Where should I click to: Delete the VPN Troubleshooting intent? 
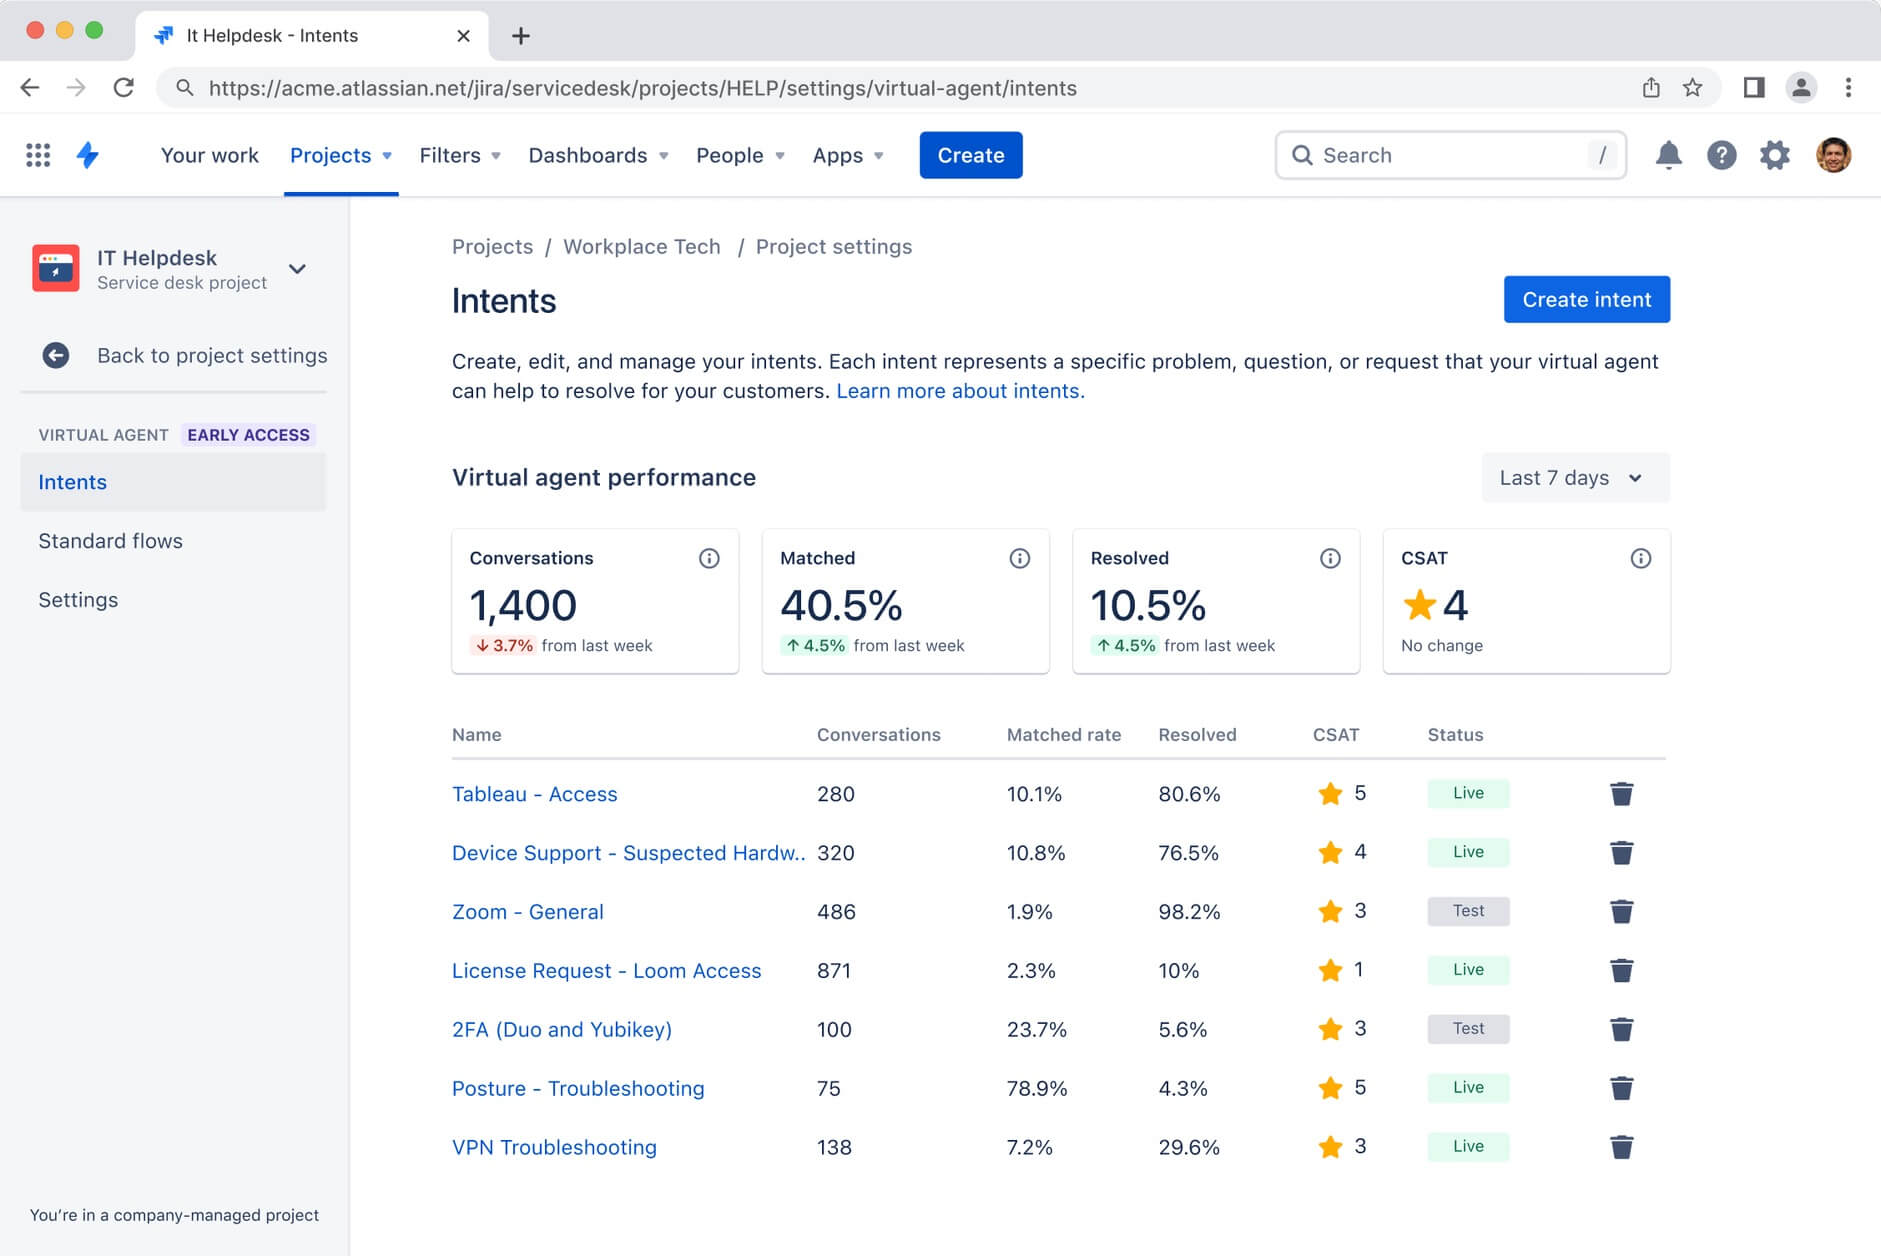[1622, 1147]
